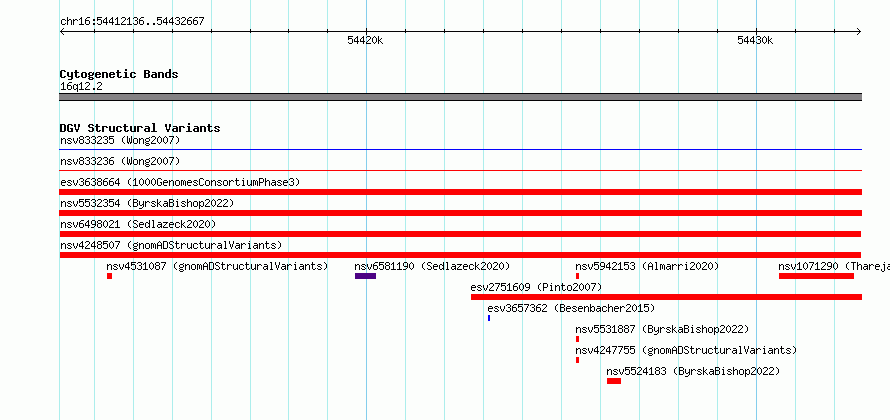This screenshot has height=420, width=890.
Task: Click the nsv4531087 variant label
Action: [217, 266]
